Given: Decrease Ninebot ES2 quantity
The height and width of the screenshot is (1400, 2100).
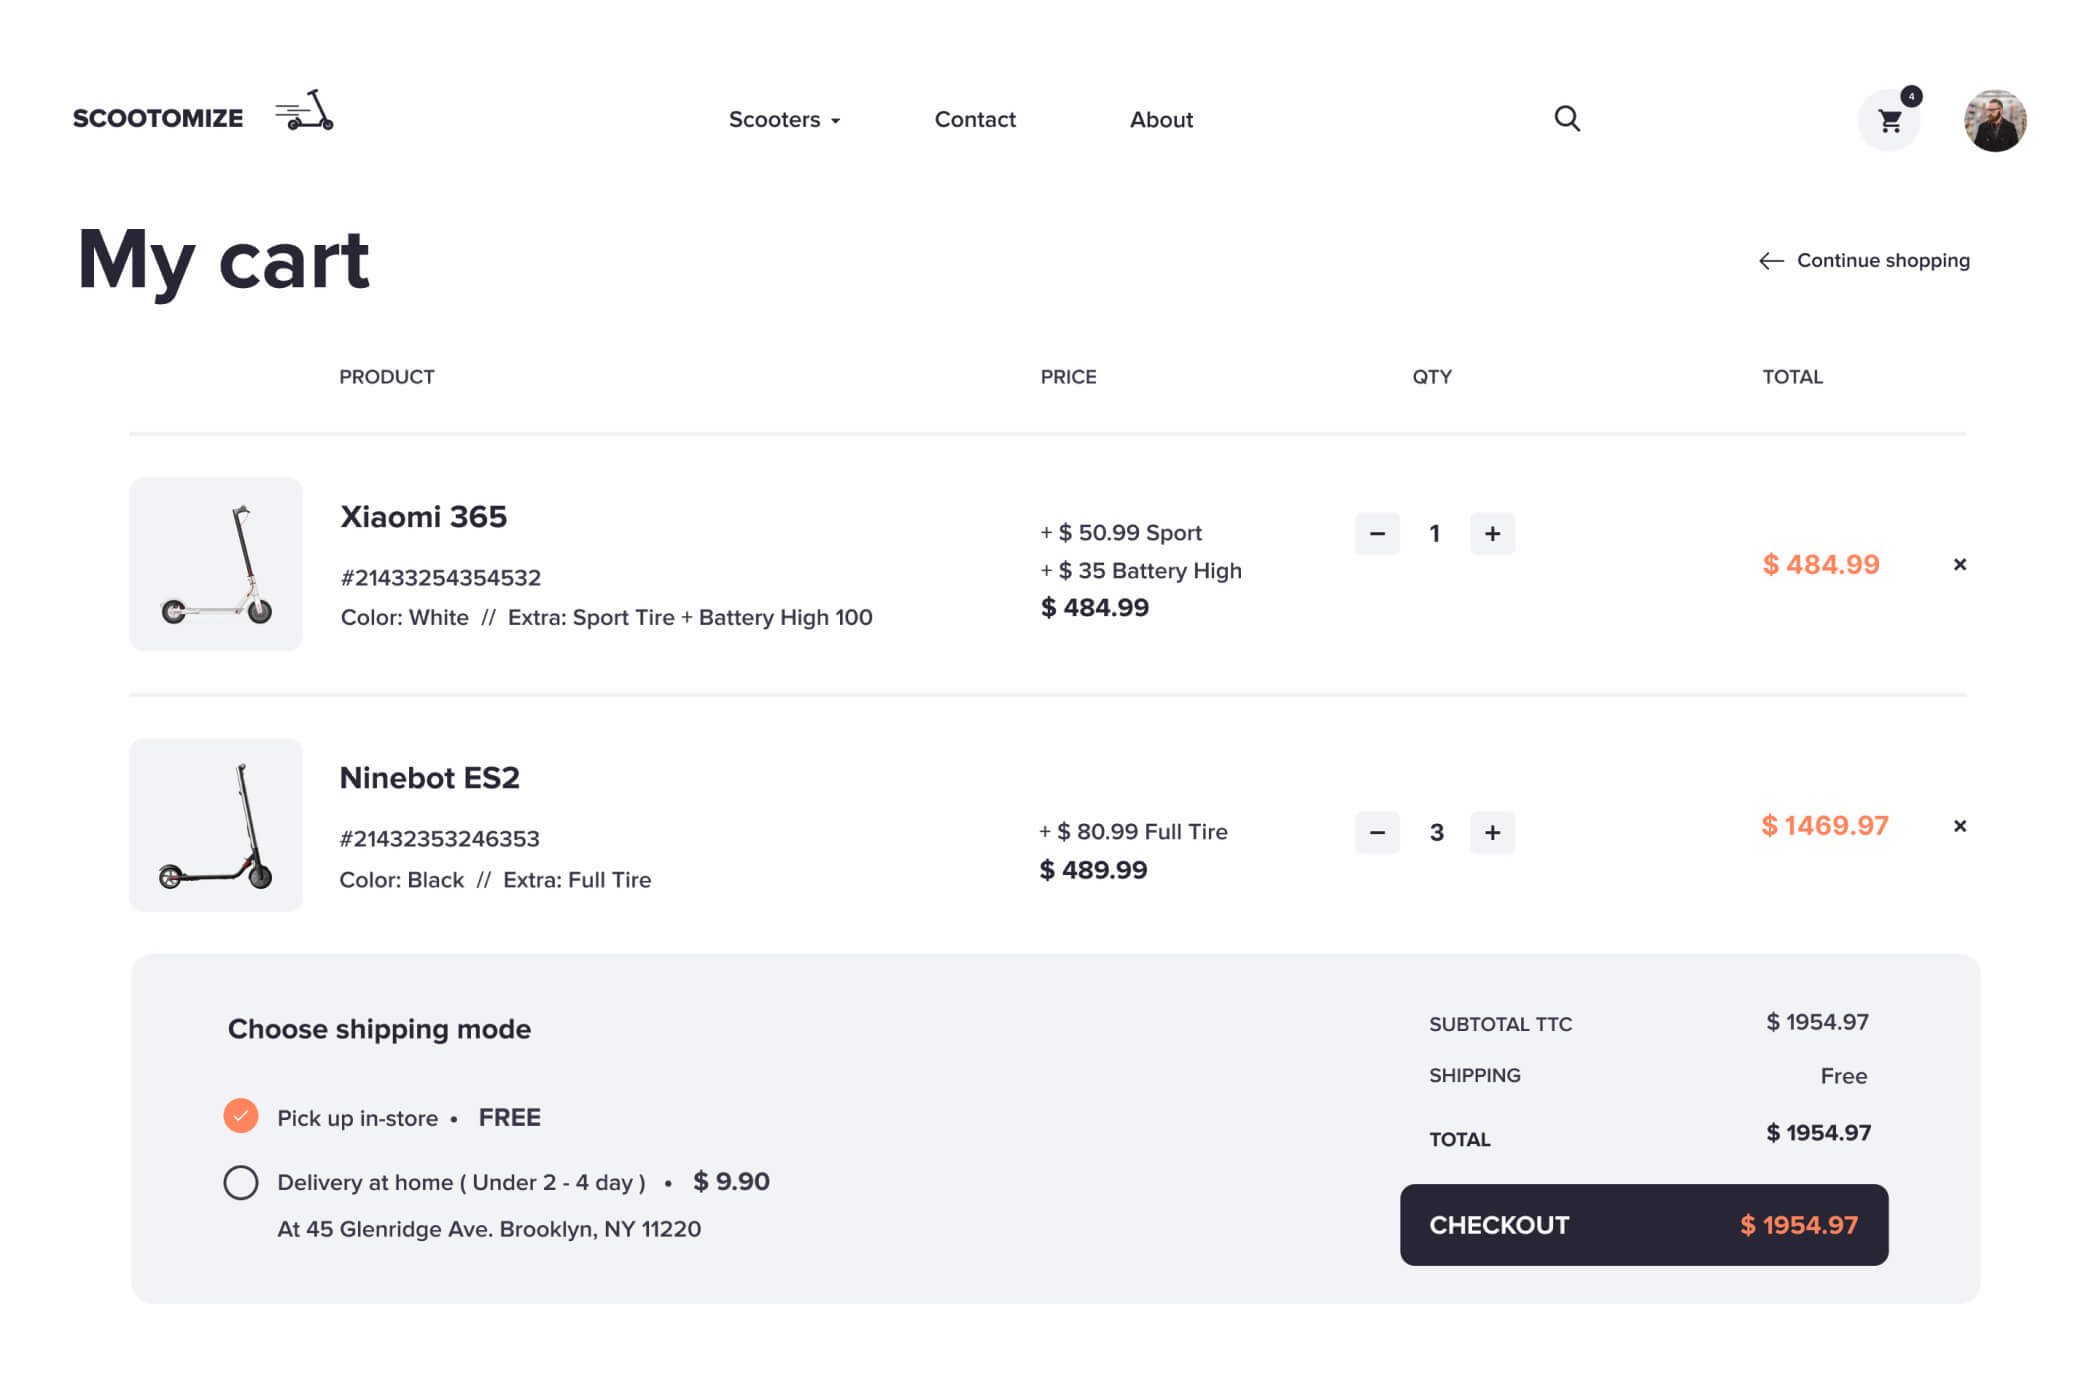Looking at the screenshot, I should pos(1377,832).
